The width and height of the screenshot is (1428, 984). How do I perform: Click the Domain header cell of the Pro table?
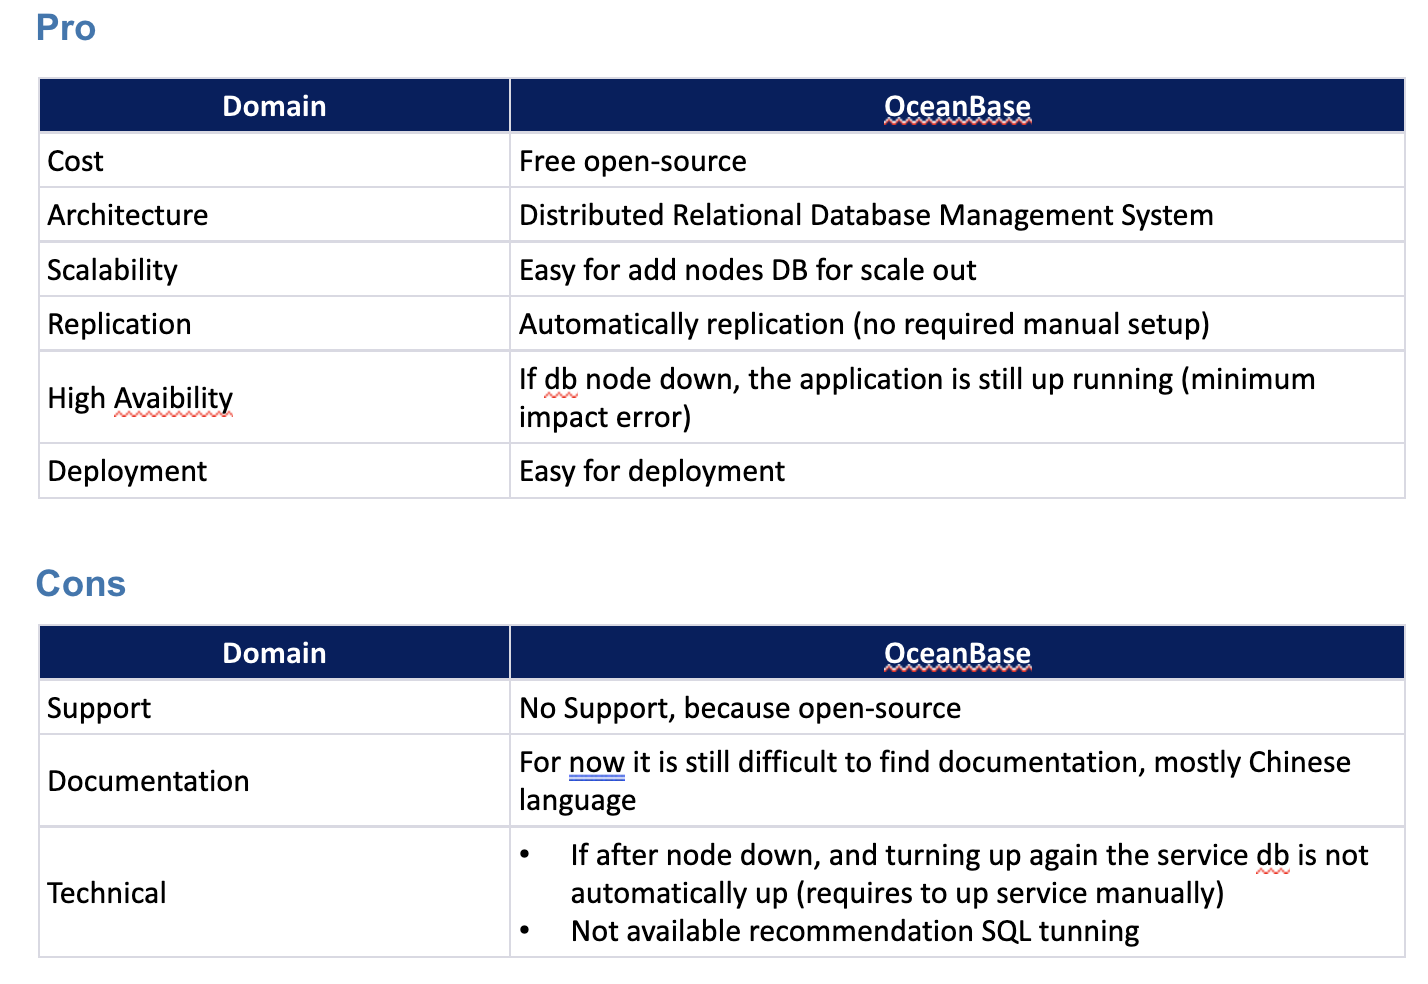(273, 105)
